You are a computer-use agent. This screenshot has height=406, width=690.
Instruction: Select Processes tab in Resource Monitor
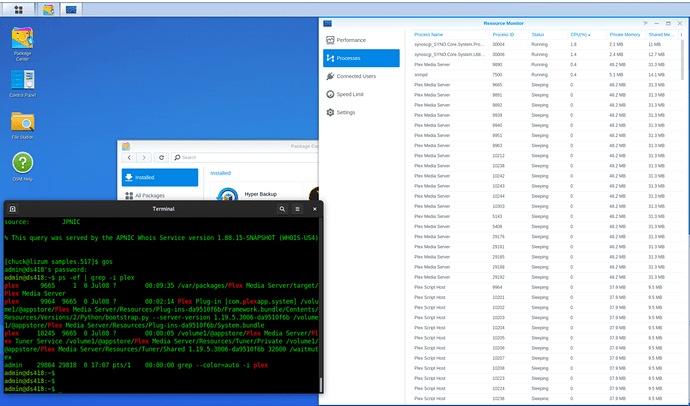[x=361, y=58]
